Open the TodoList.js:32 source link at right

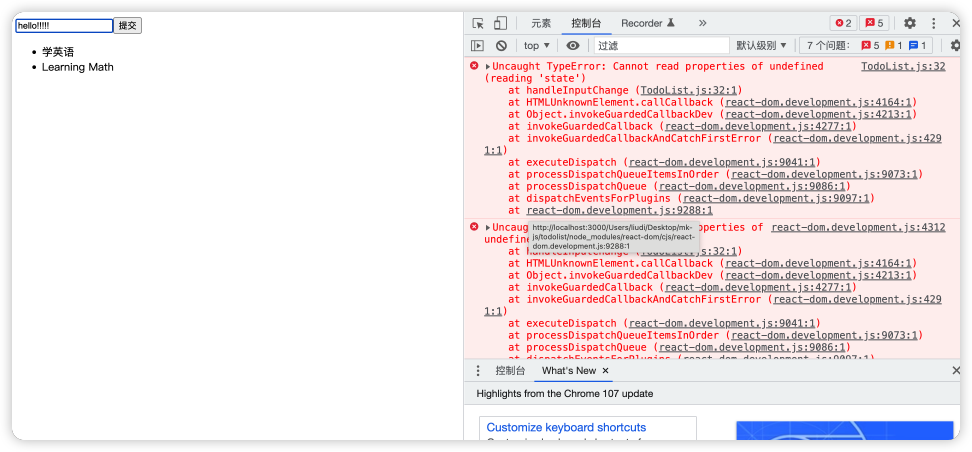903,66
